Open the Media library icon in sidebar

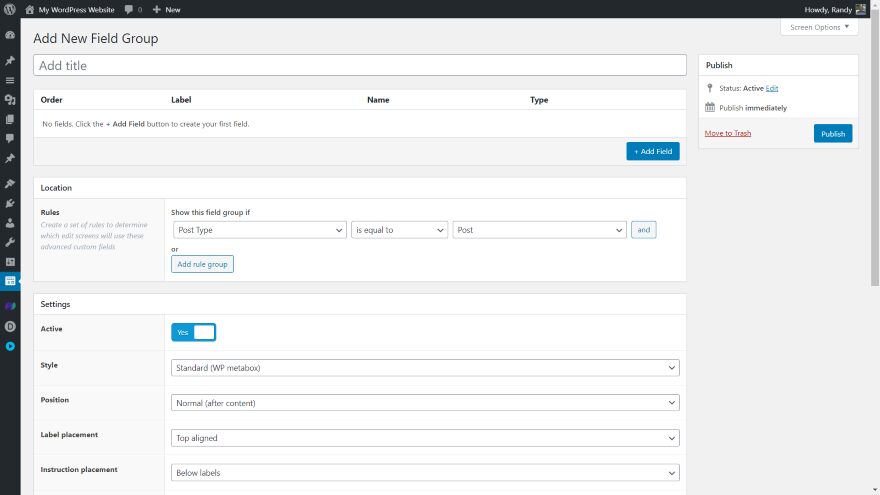pos(10,100)
